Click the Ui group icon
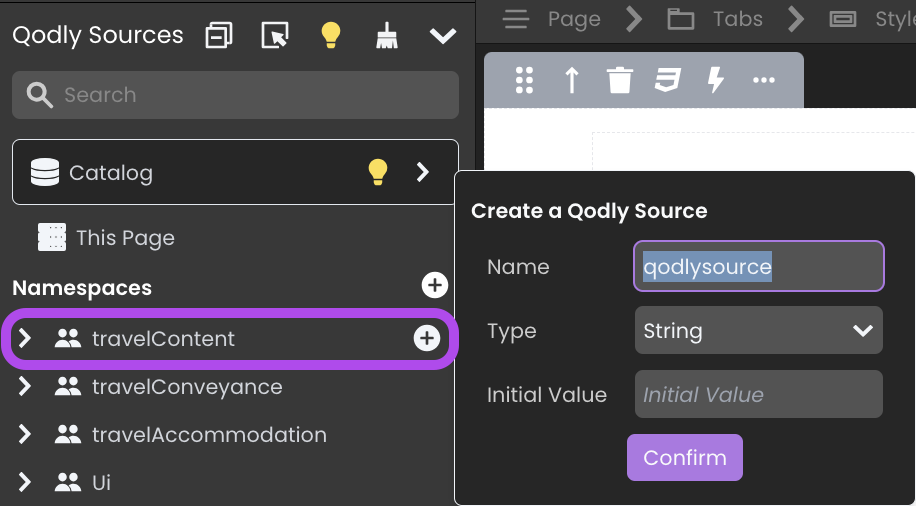This screenshot has width=916, height=506. click(68, 482)
